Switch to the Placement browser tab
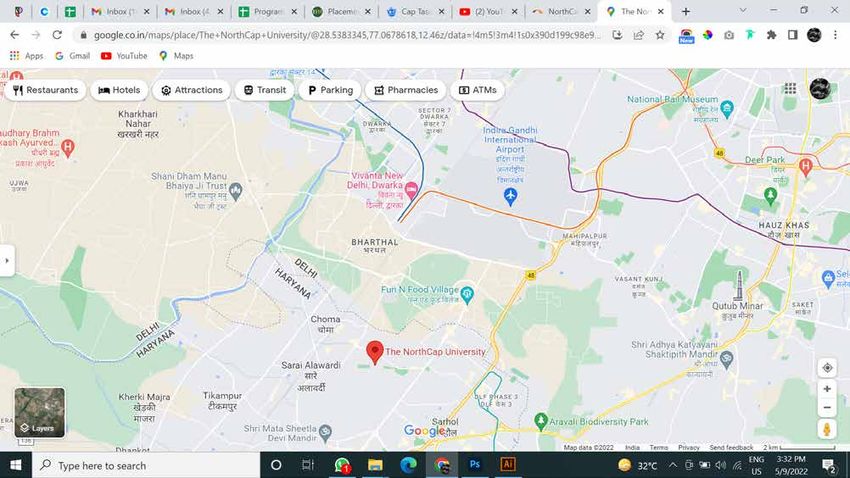The width and height of the screenshot is (850, 478). click(x=342, y=11)
